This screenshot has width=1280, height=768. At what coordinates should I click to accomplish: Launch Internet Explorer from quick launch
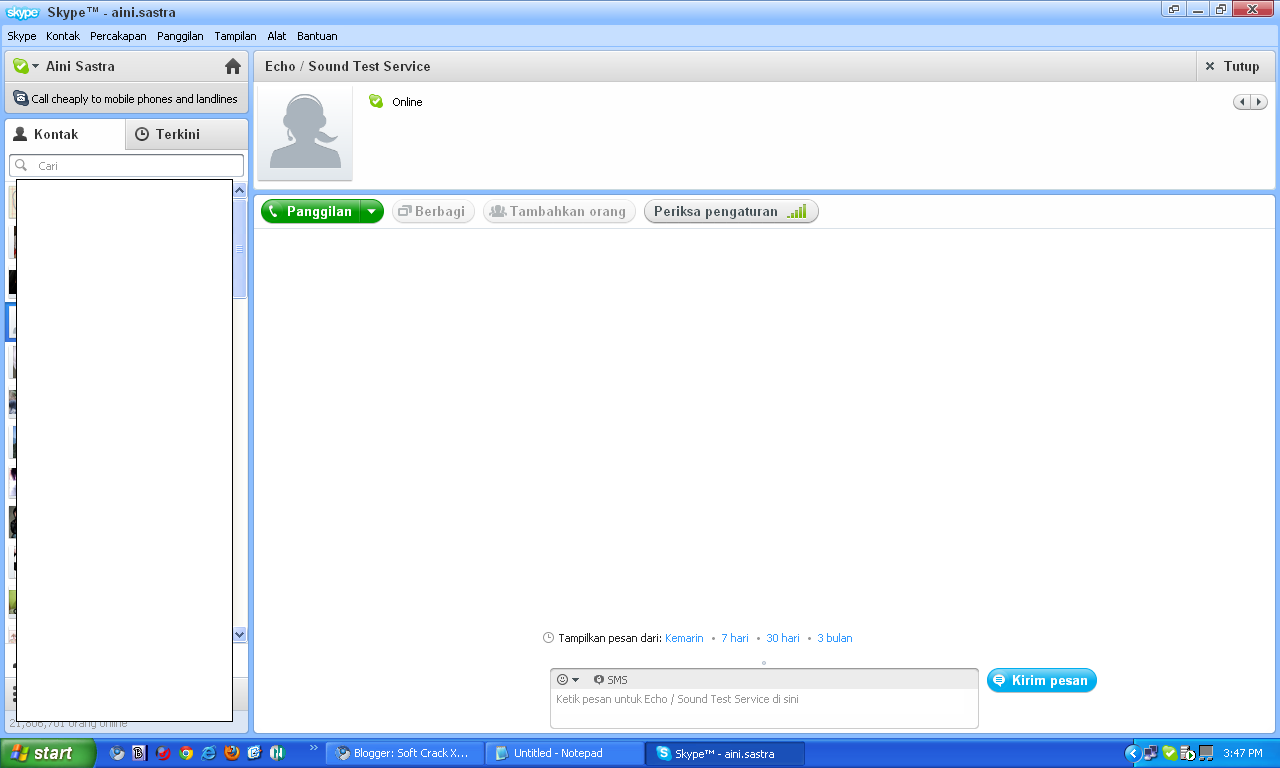tap(209, 753)
